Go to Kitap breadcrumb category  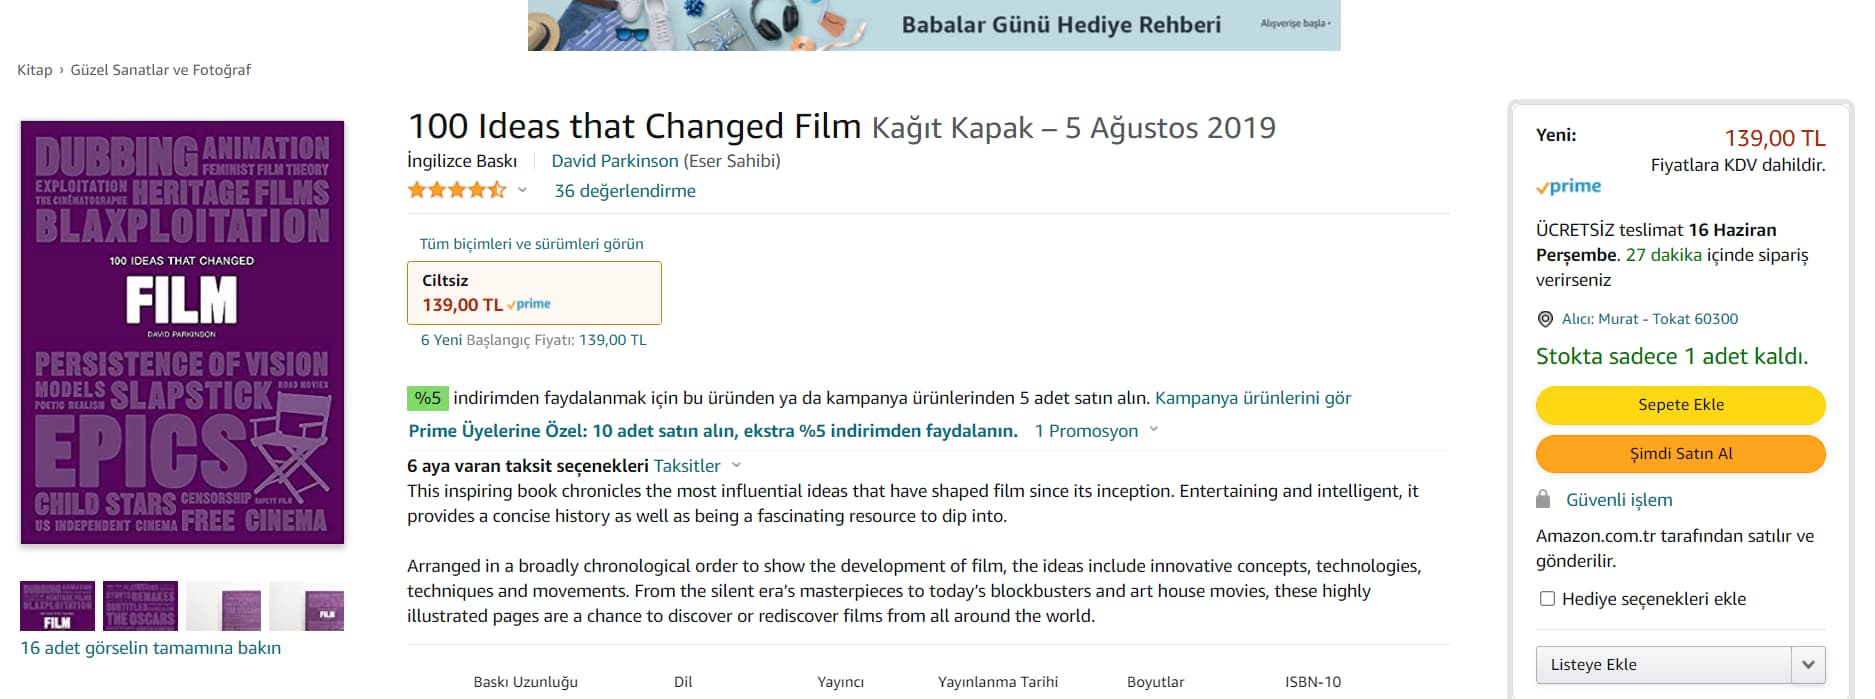(35, 70)
